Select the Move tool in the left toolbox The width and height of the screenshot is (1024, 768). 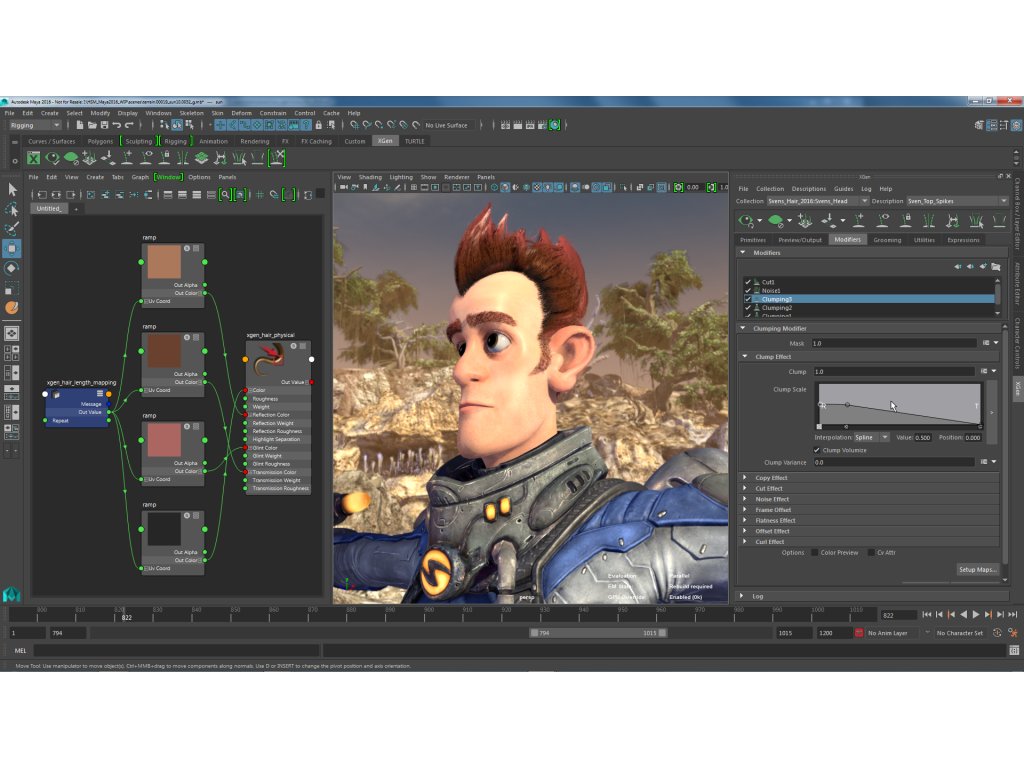tap(12, 248)
